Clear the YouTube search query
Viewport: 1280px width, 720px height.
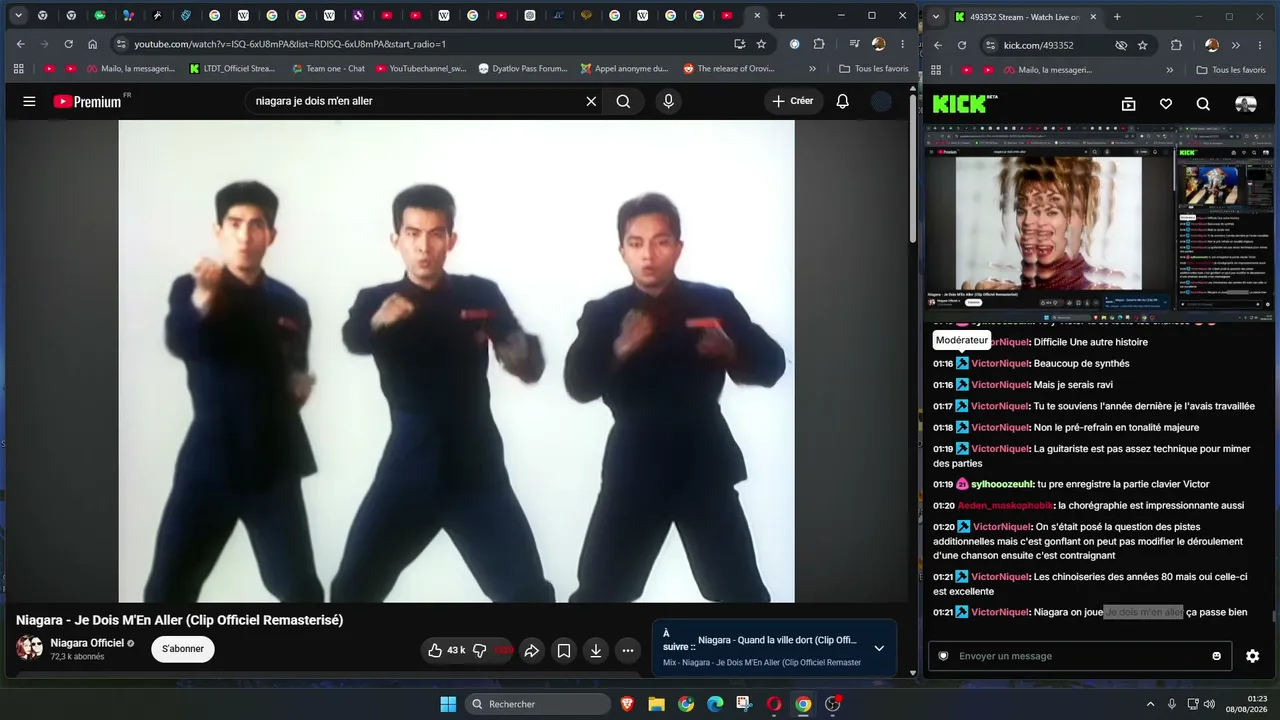tap(591, 101)
